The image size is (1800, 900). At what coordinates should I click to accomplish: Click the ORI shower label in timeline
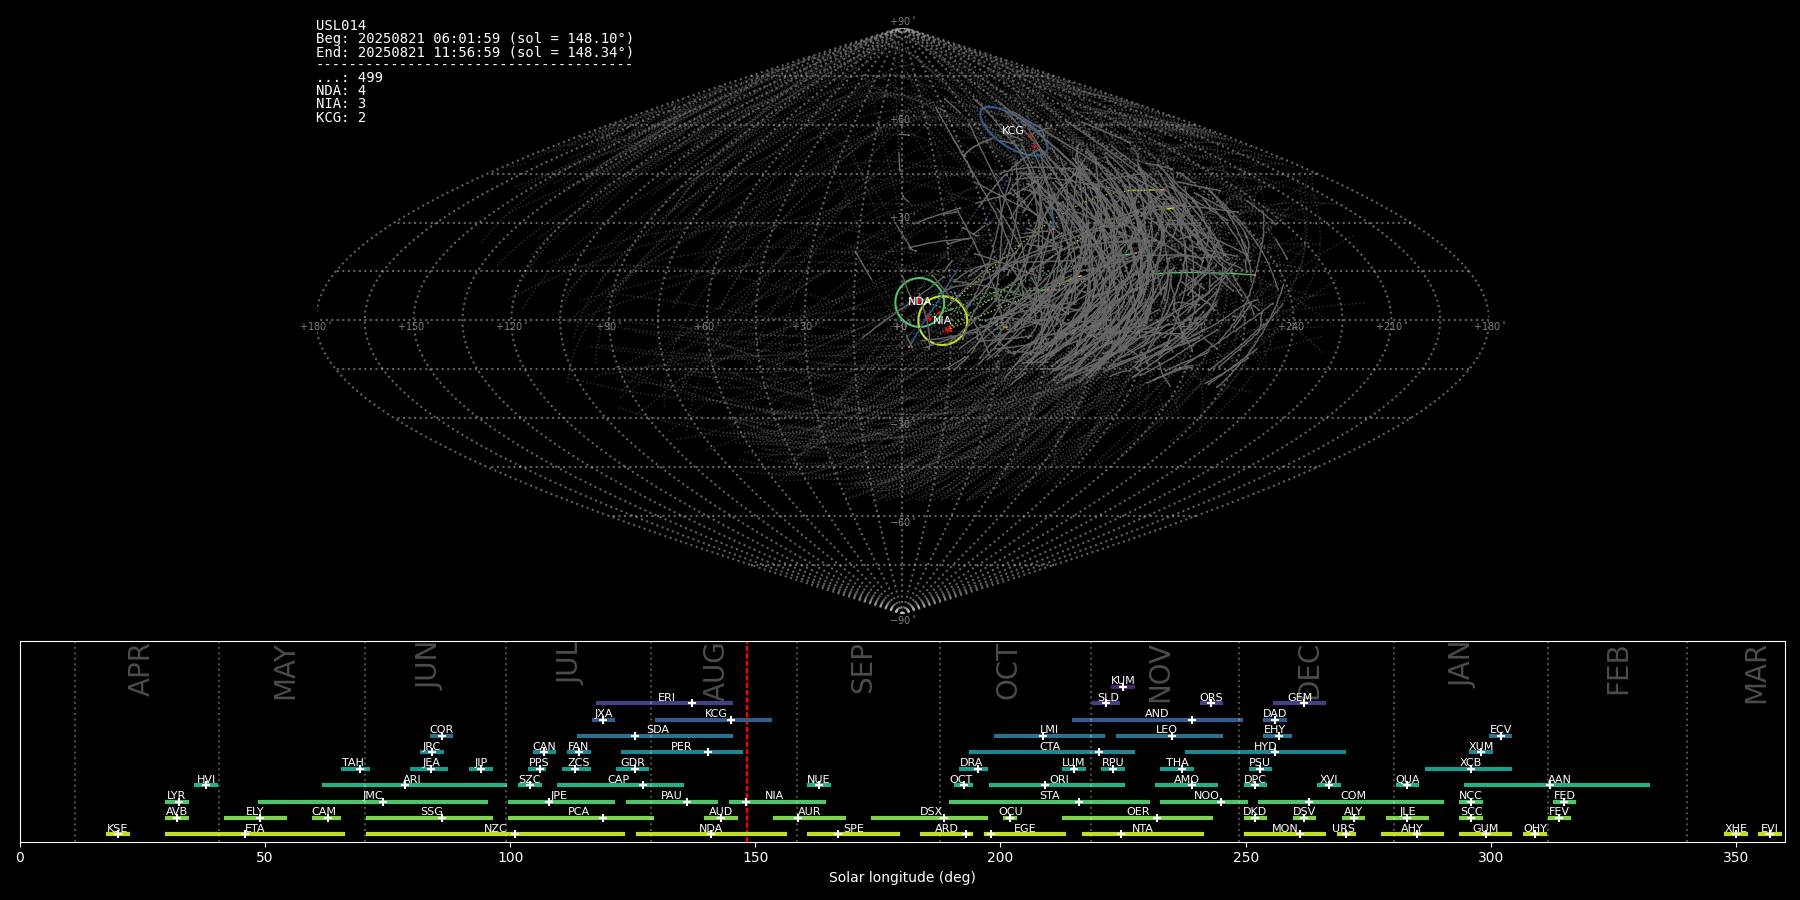click(x=1059, y=780)
